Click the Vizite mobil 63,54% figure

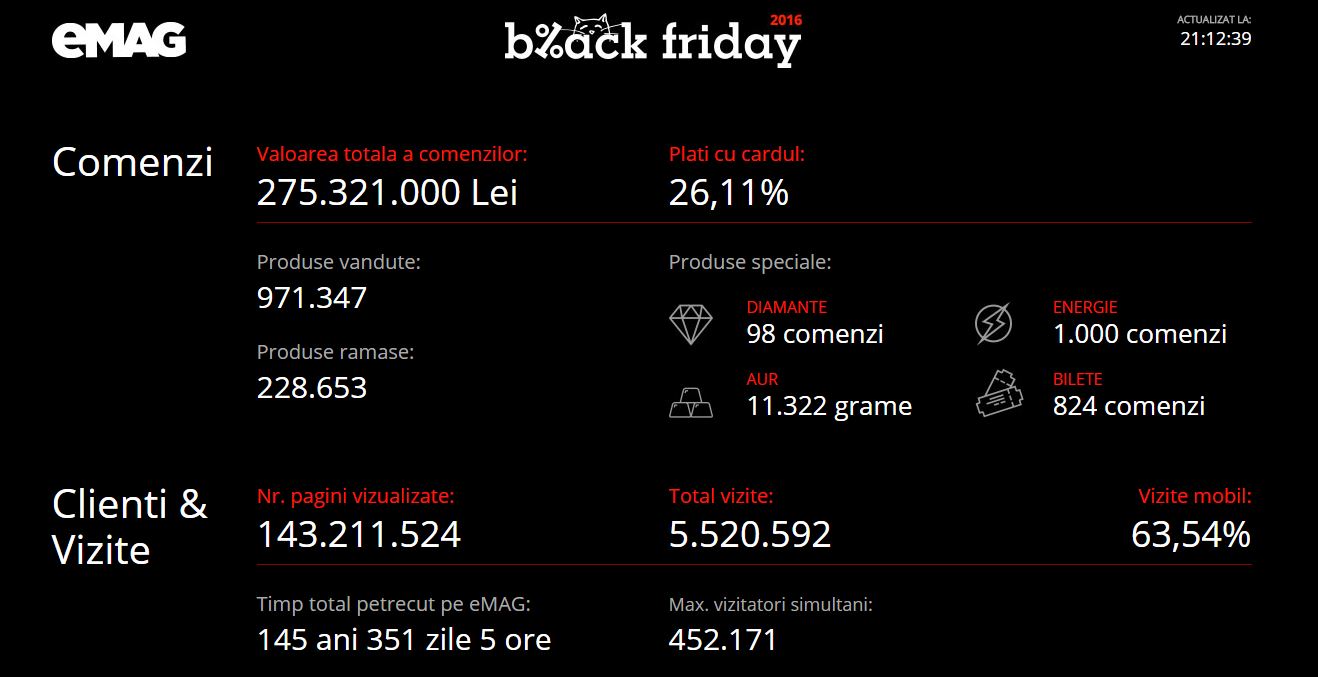[1190, 535]
